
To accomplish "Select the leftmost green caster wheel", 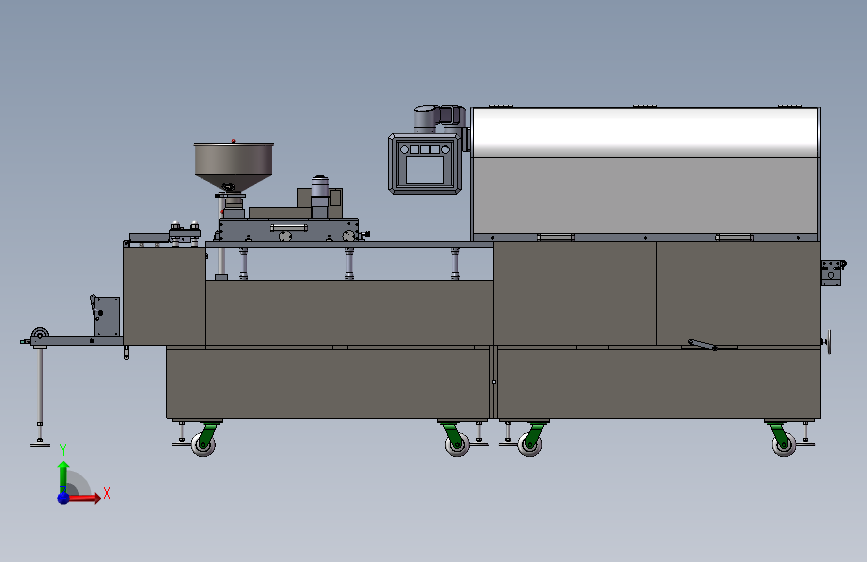I will click(203, 440).
